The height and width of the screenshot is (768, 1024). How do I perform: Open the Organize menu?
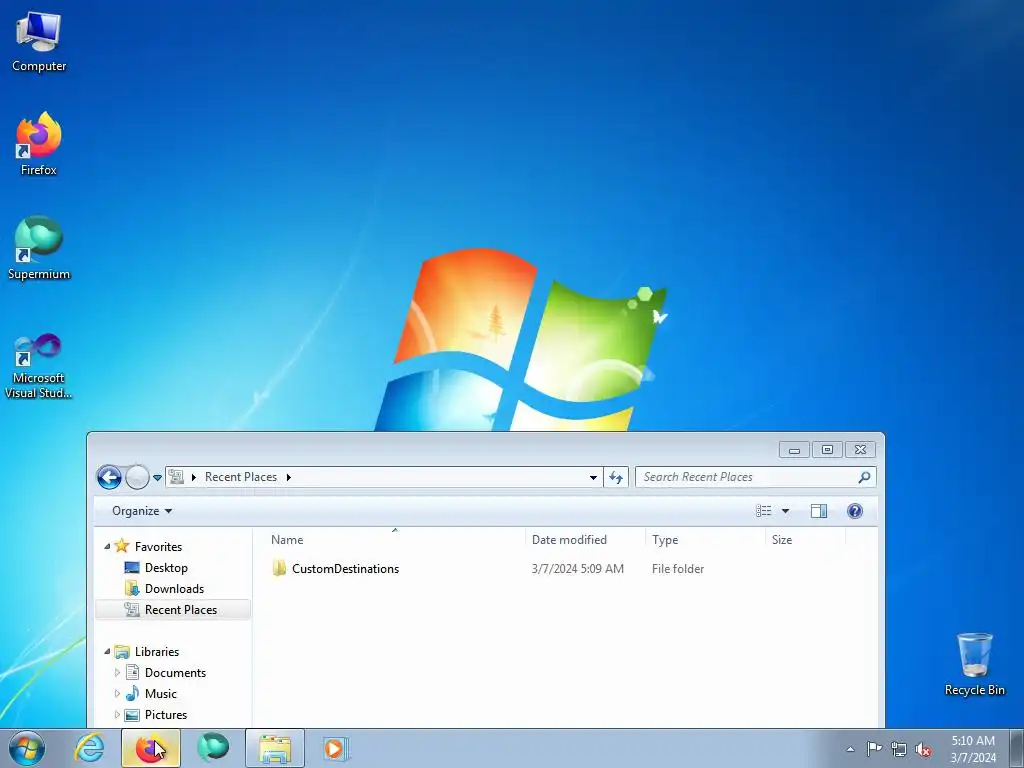(x=142, y=511)
